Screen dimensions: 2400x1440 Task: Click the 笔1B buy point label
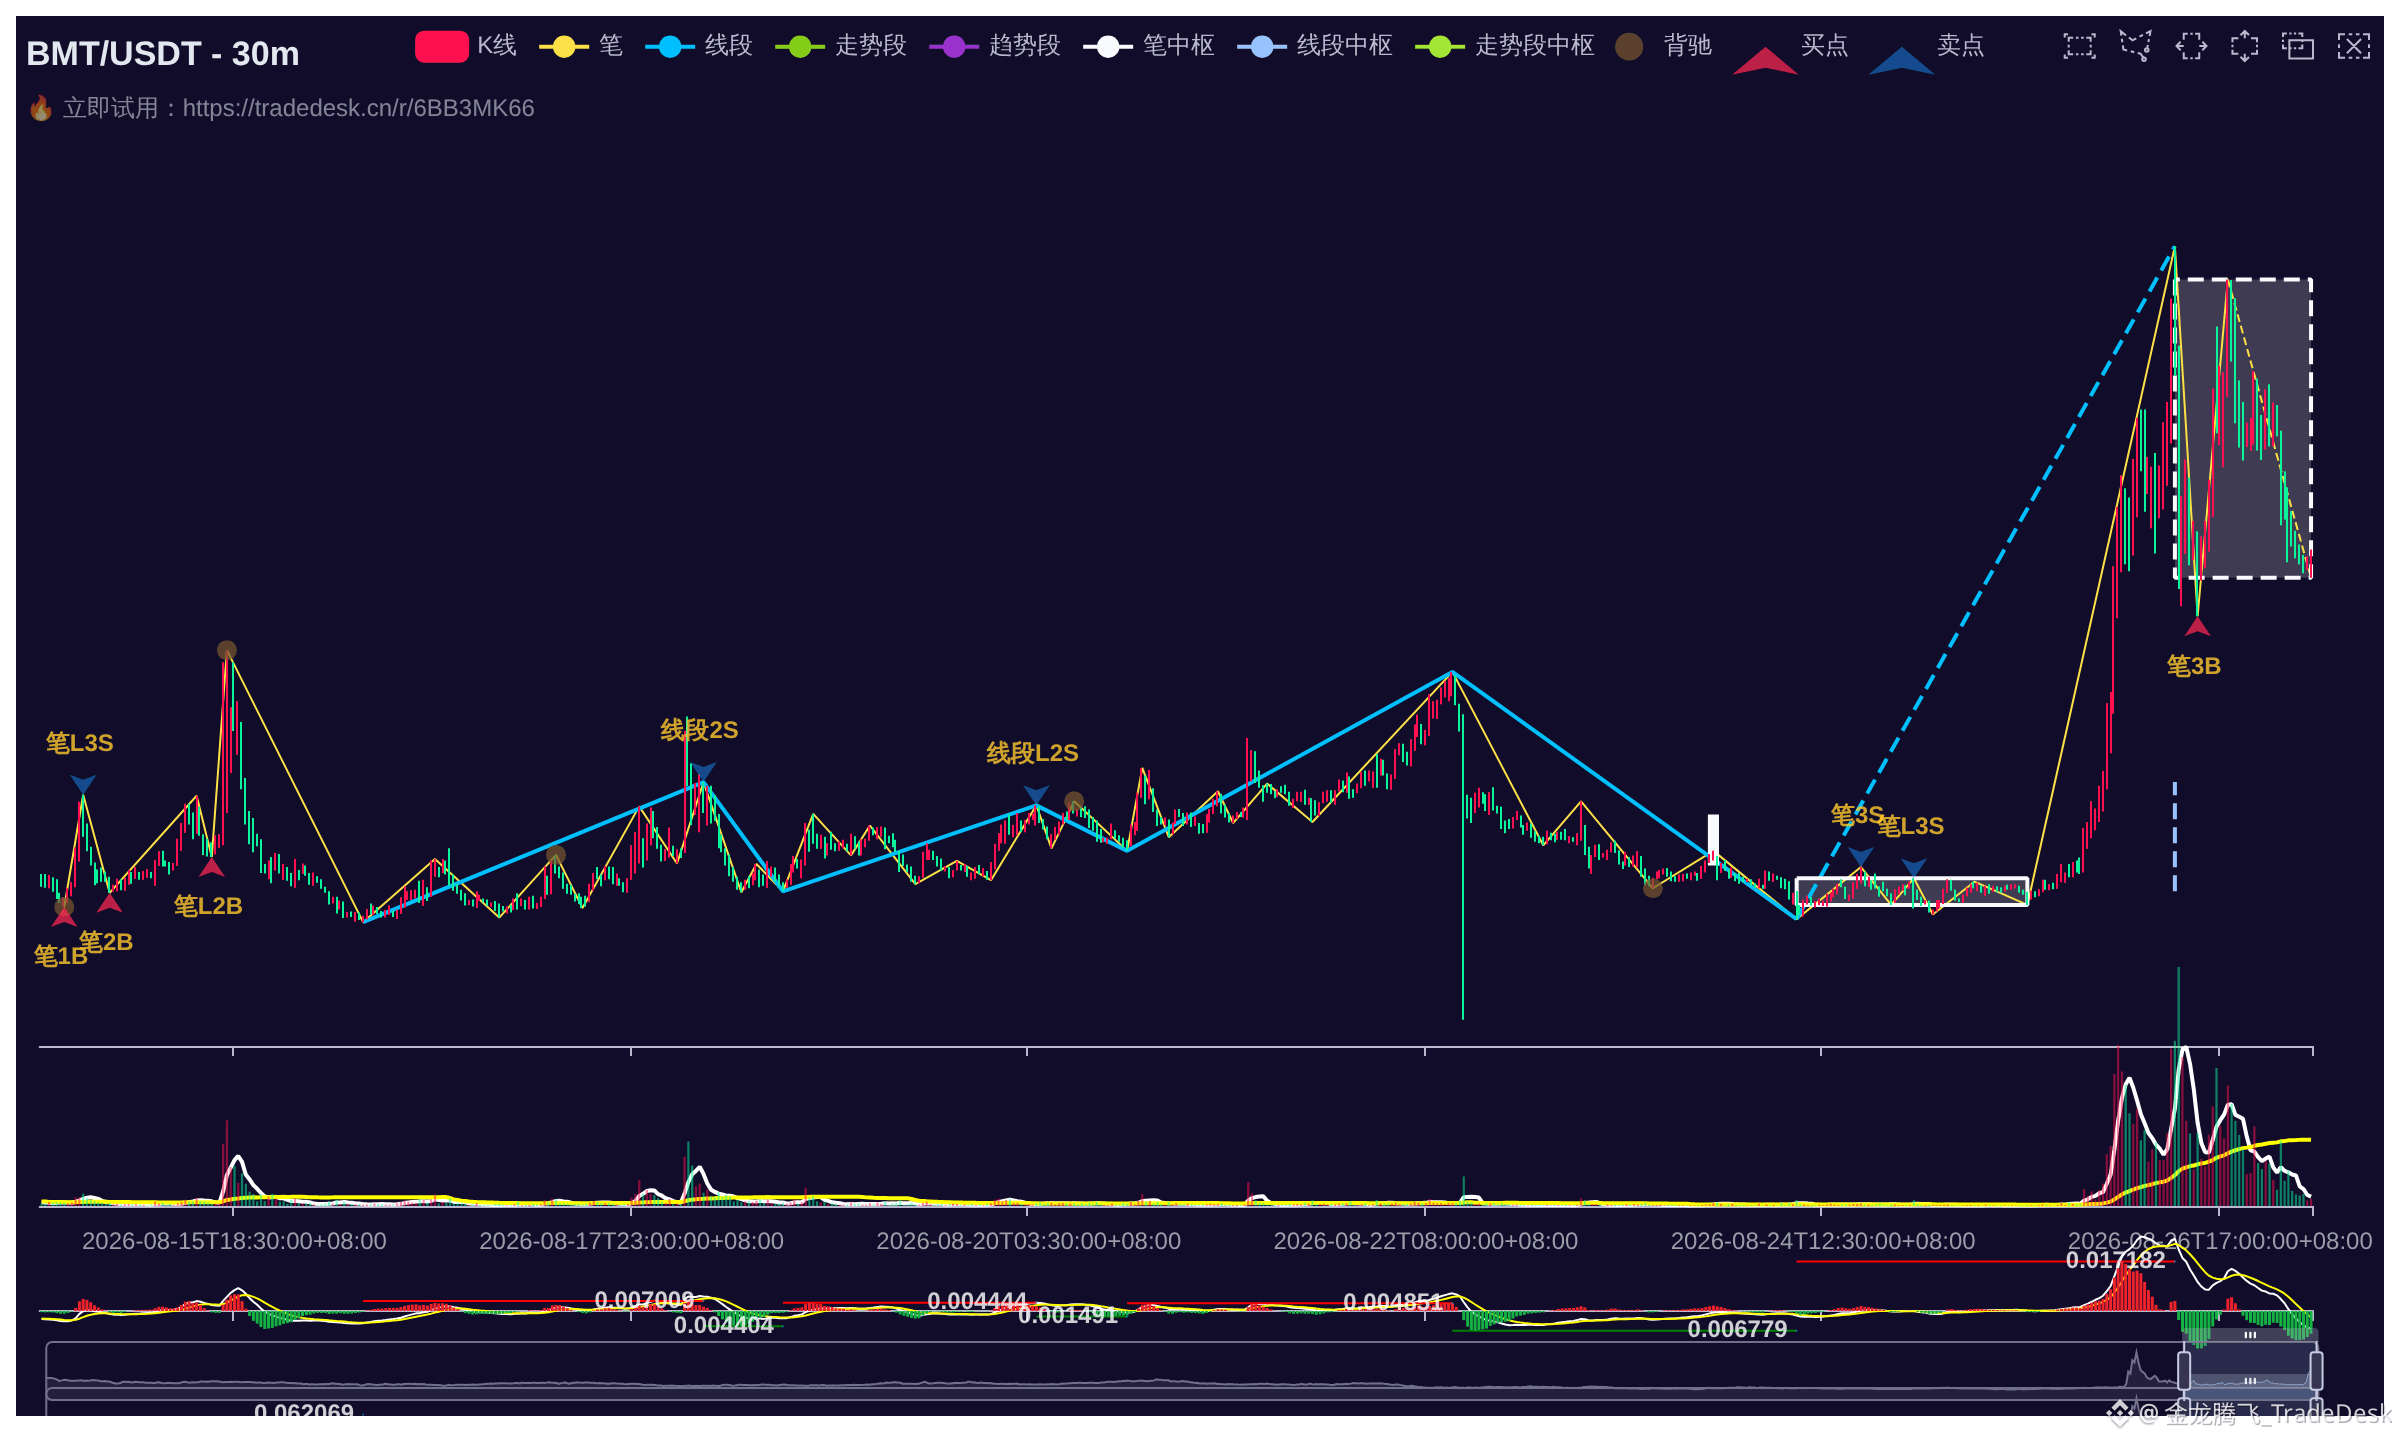click(61, 956)
